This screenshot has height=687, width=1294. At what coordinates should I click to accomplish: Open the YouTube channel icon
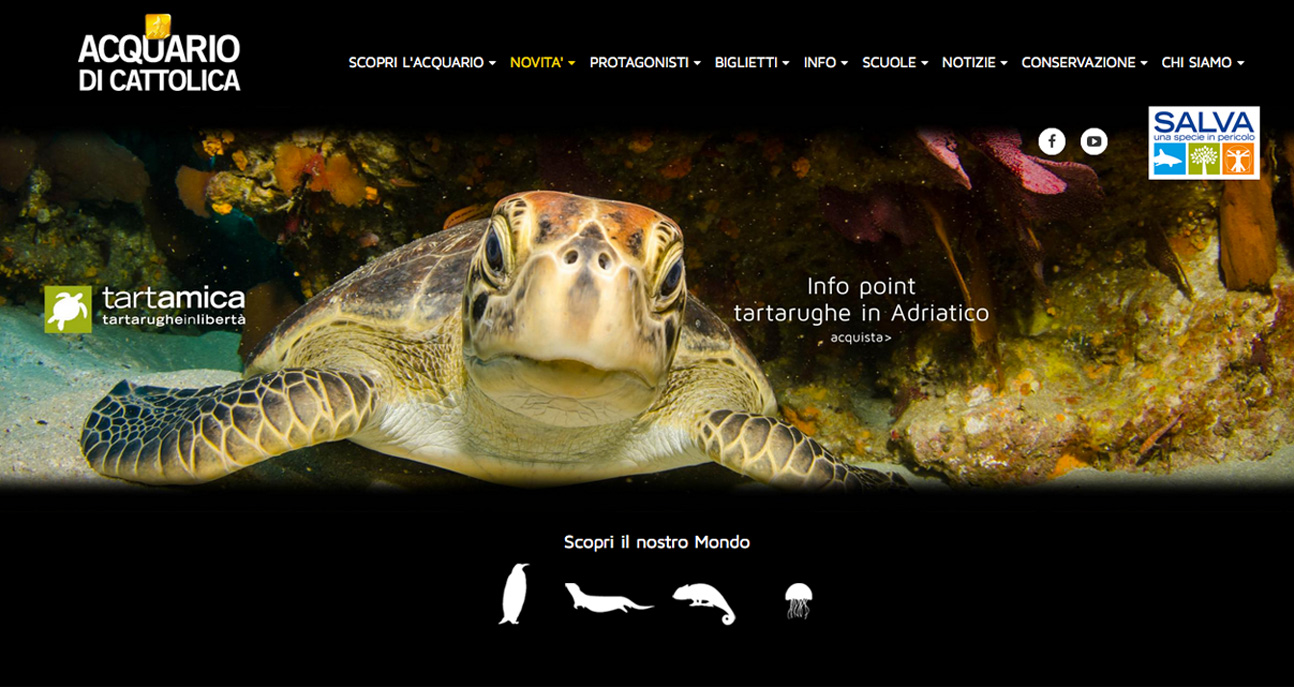(x=1094, y=142)
